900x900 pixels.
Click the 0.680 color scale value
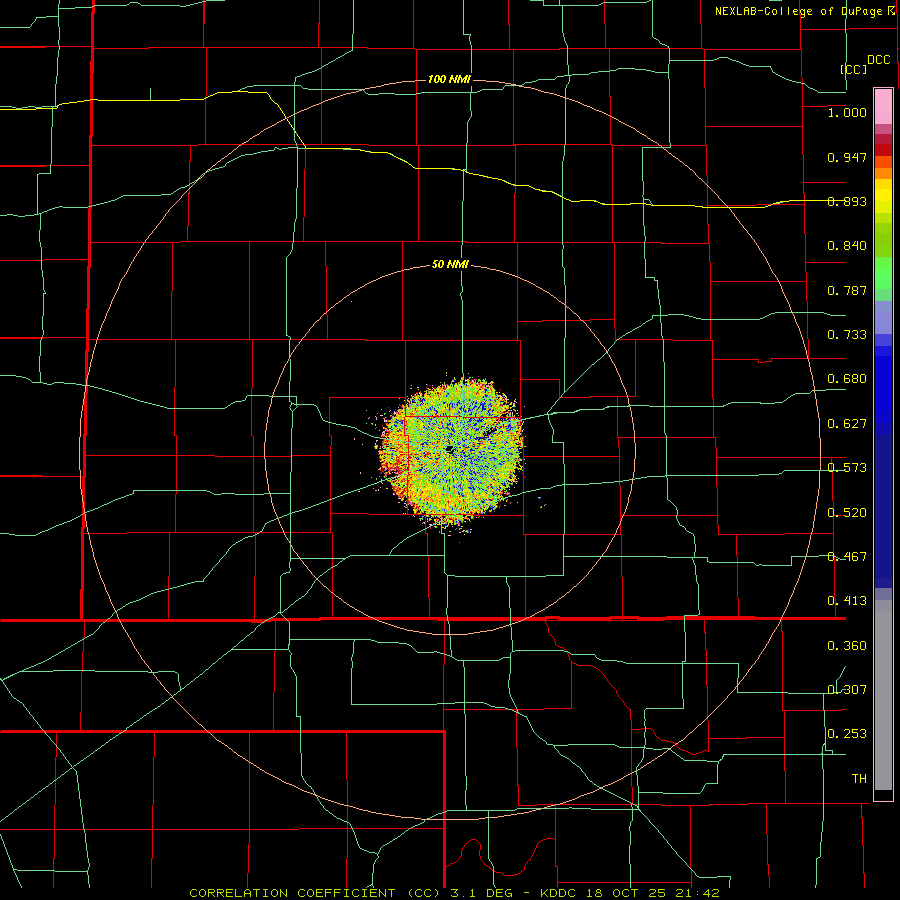[847, 379]
